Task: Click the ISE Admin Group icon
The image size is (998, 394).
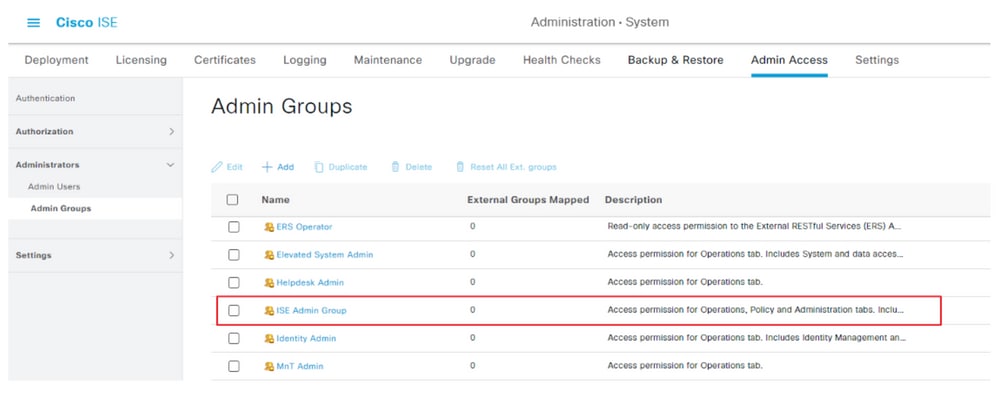Action: point(269,311)
